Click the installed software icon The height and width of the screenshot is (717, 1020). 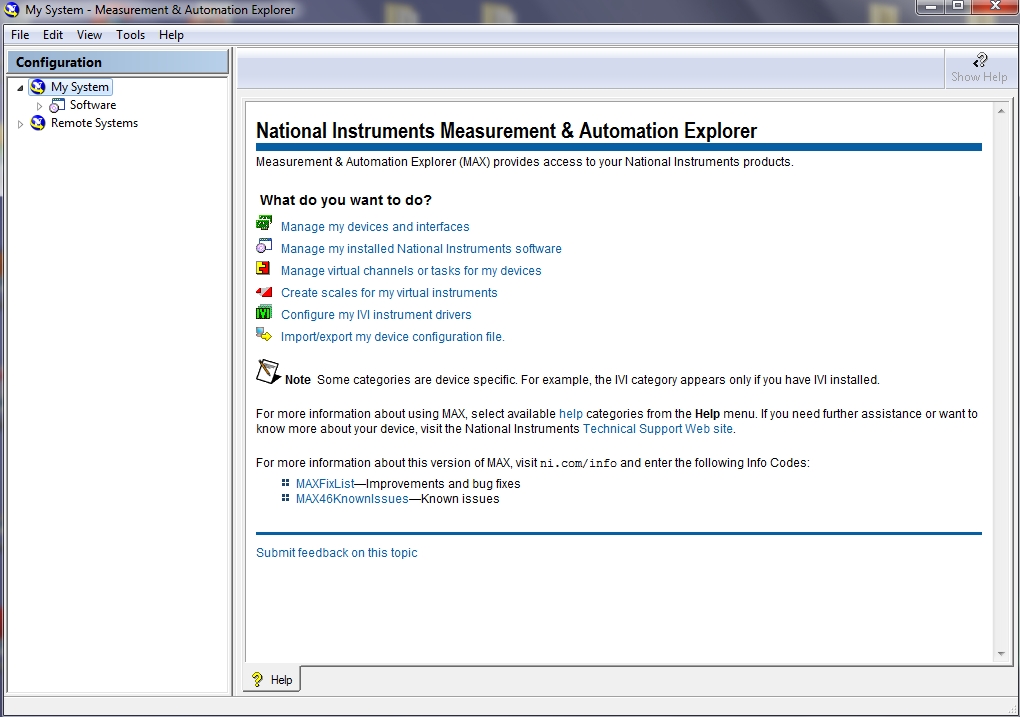point(263,245)
